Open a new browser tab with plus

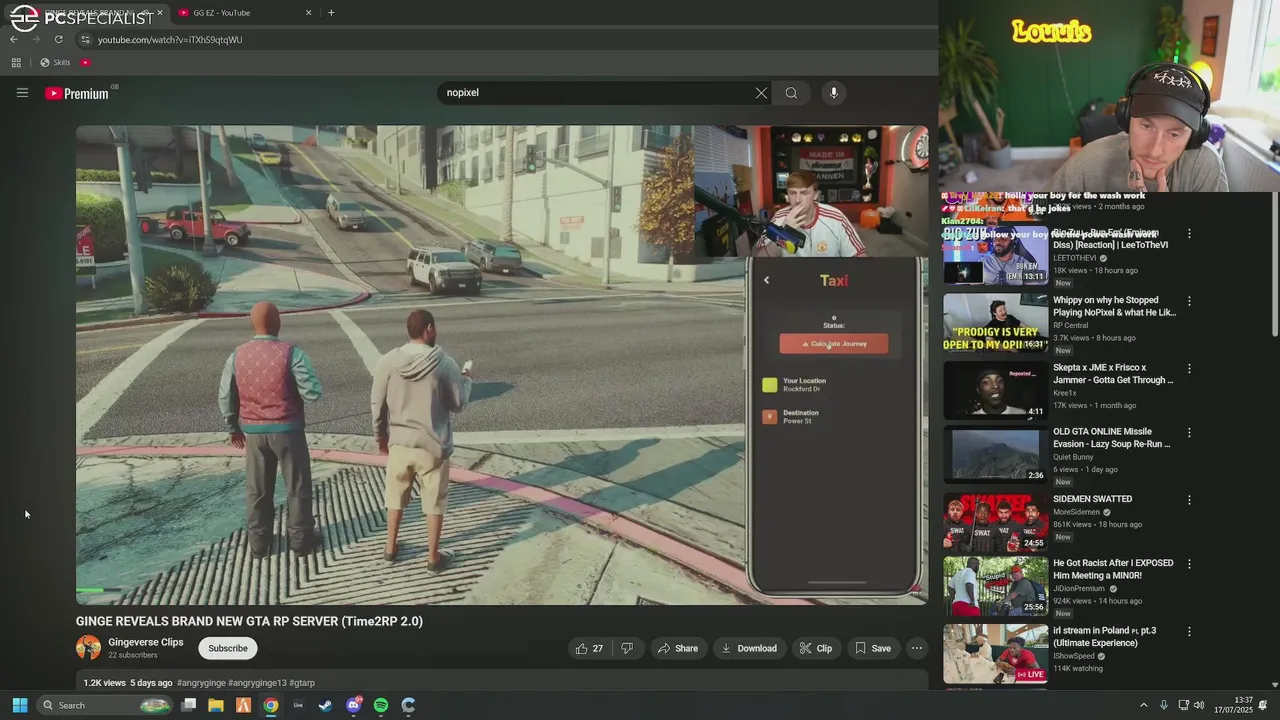[x=331, y=13]
